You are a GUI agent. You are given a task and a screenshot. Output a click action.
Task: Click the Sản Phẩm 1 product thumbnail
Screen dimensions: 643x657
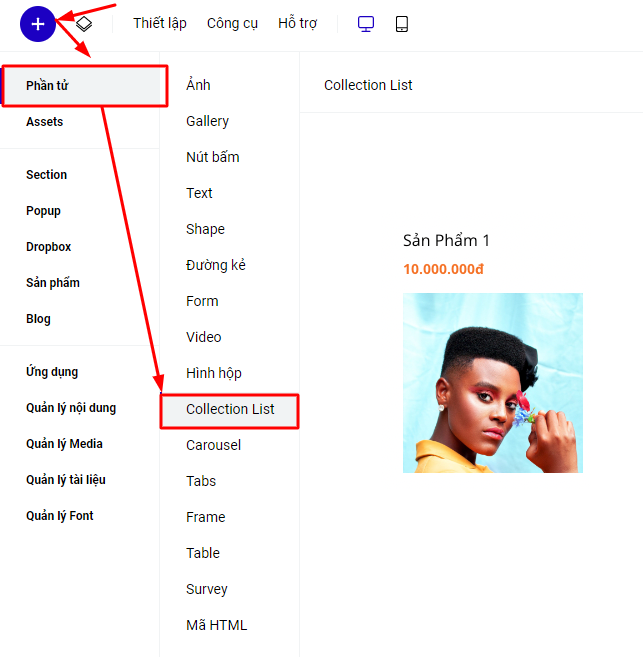tap(492, 382)
